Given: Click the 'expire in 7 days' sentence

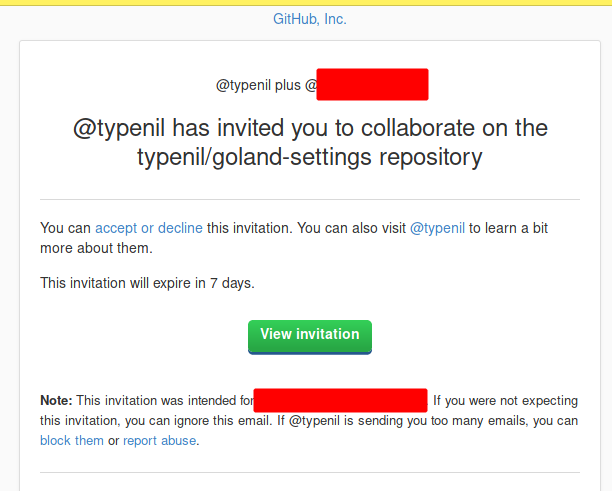Looking at the screenshot, I should point(147,283).
